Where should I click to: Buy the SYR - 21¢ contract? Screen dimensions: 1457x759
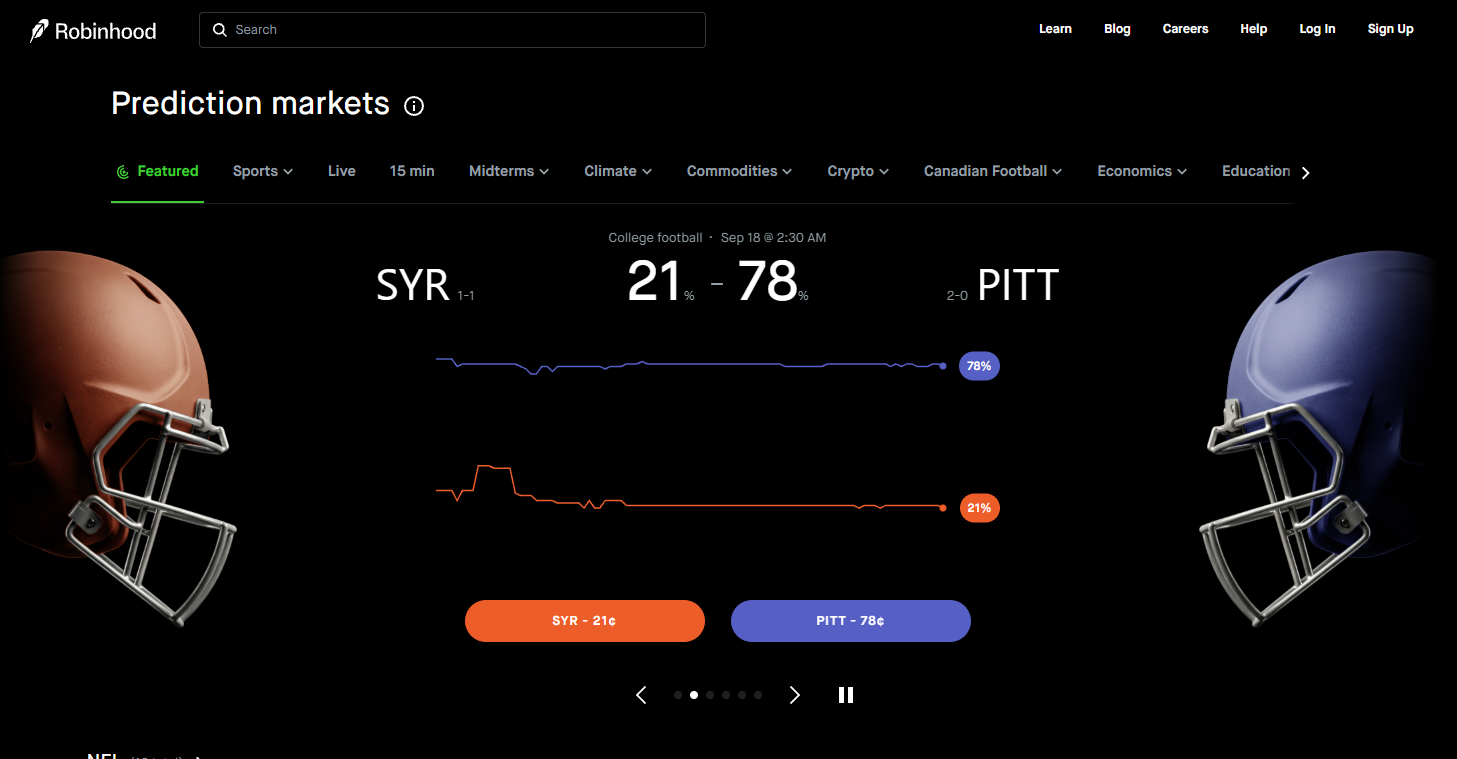[585, 621]
